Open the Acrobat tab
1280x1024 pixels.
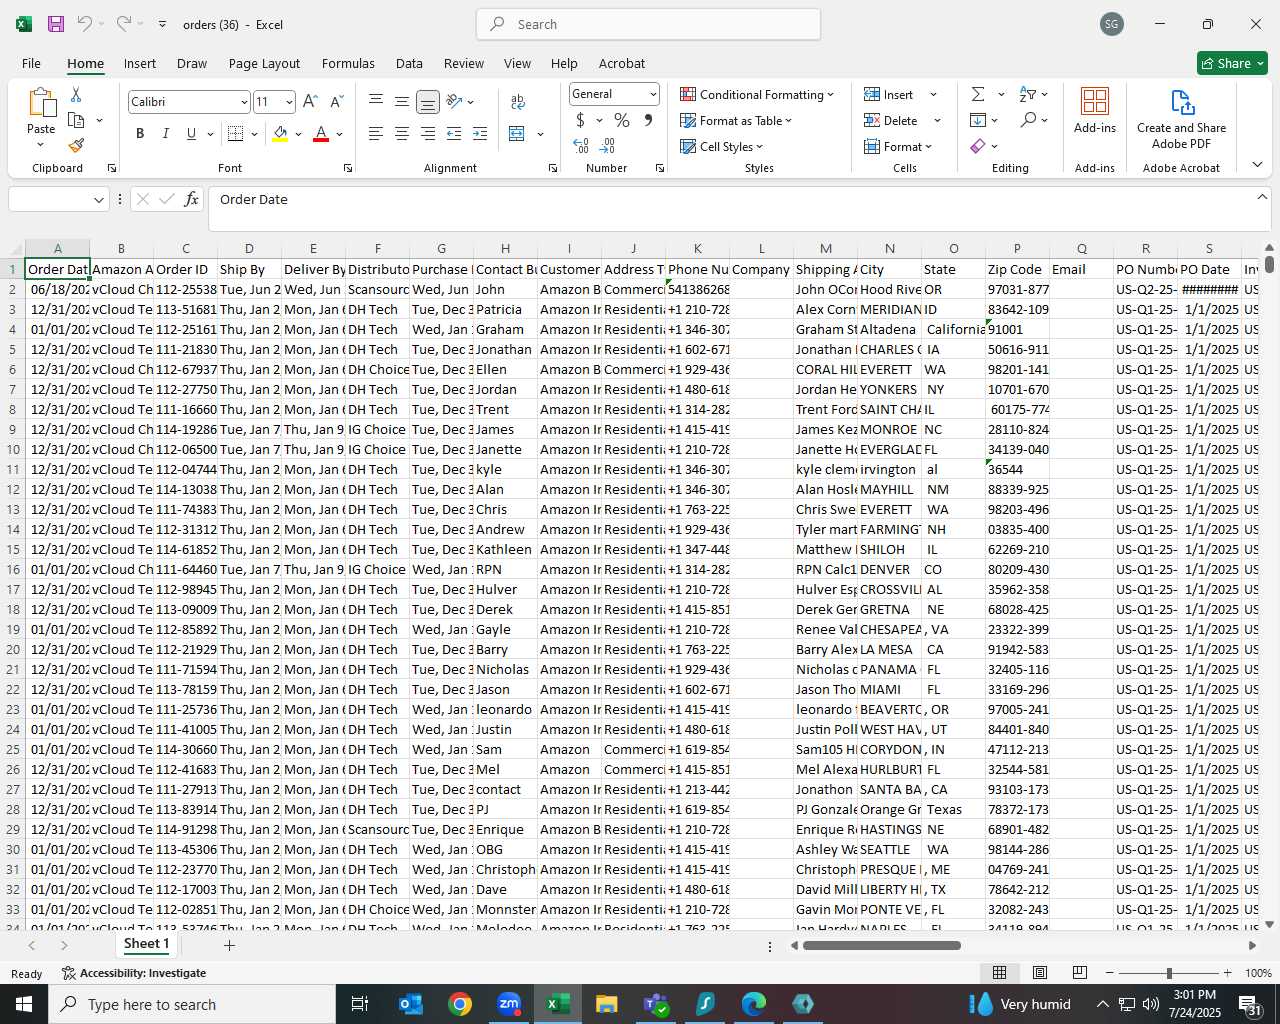[x=621, y=63]
